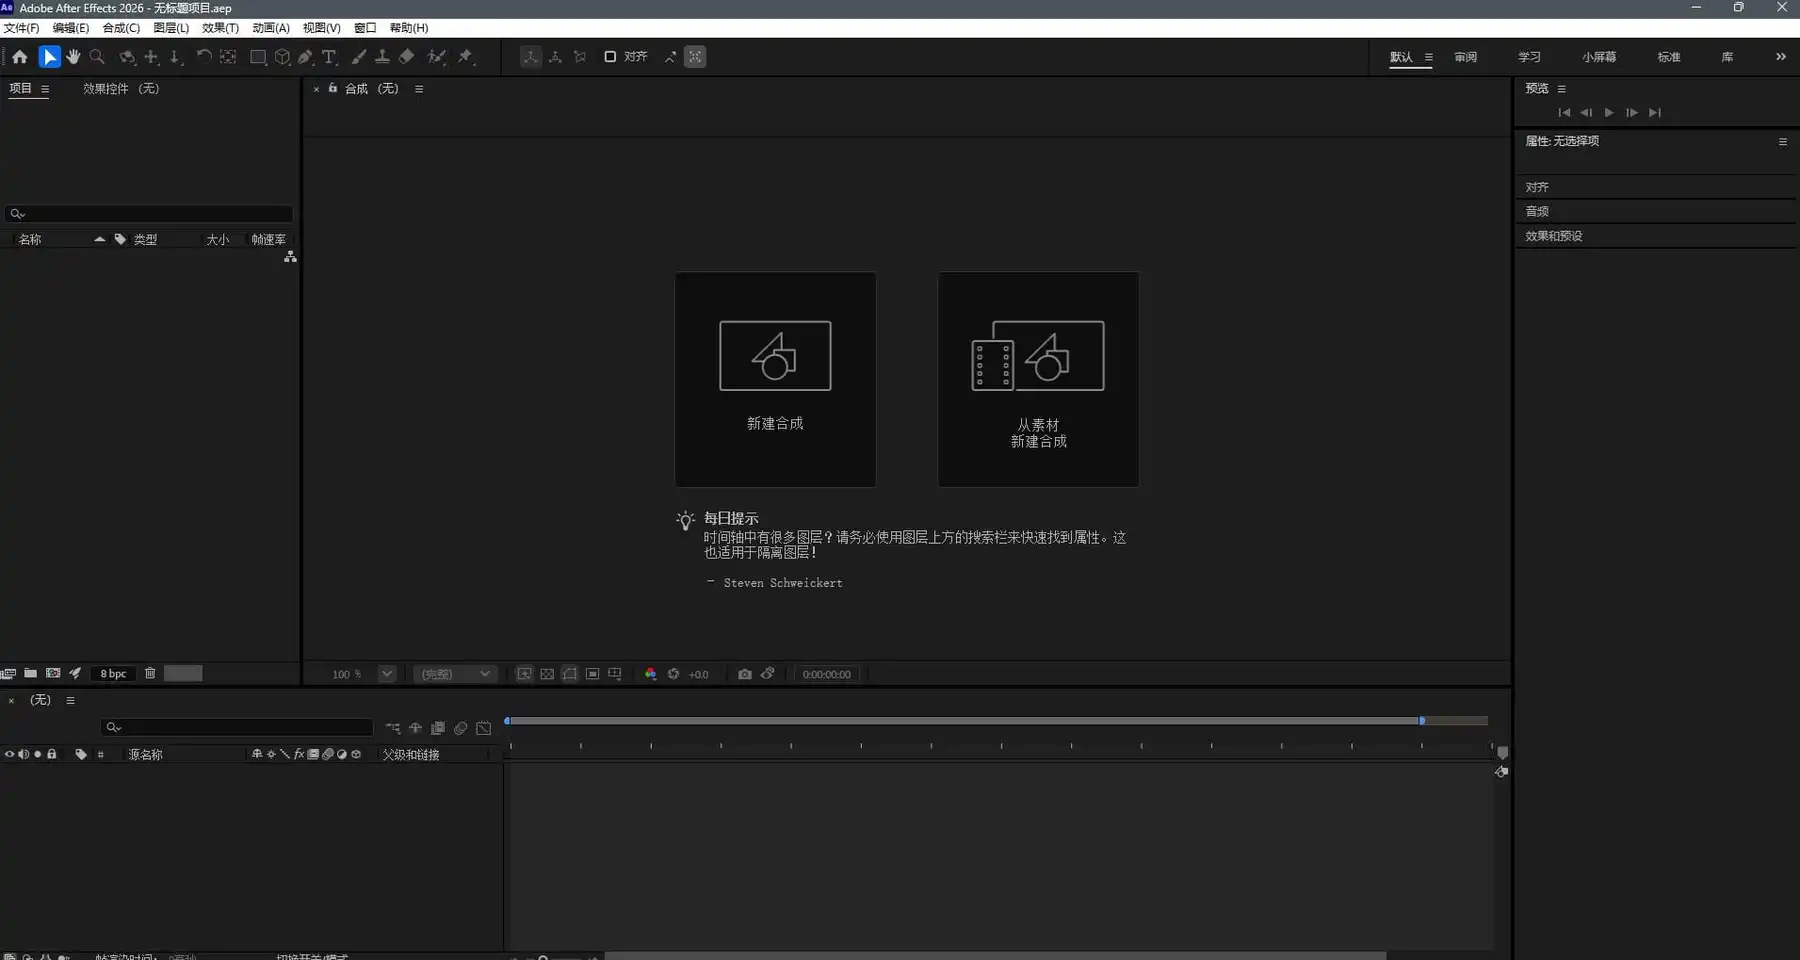Select the Puppet Pin tool
The height and width of the screenshot is (960, 1800).
(x=465, y=57)
